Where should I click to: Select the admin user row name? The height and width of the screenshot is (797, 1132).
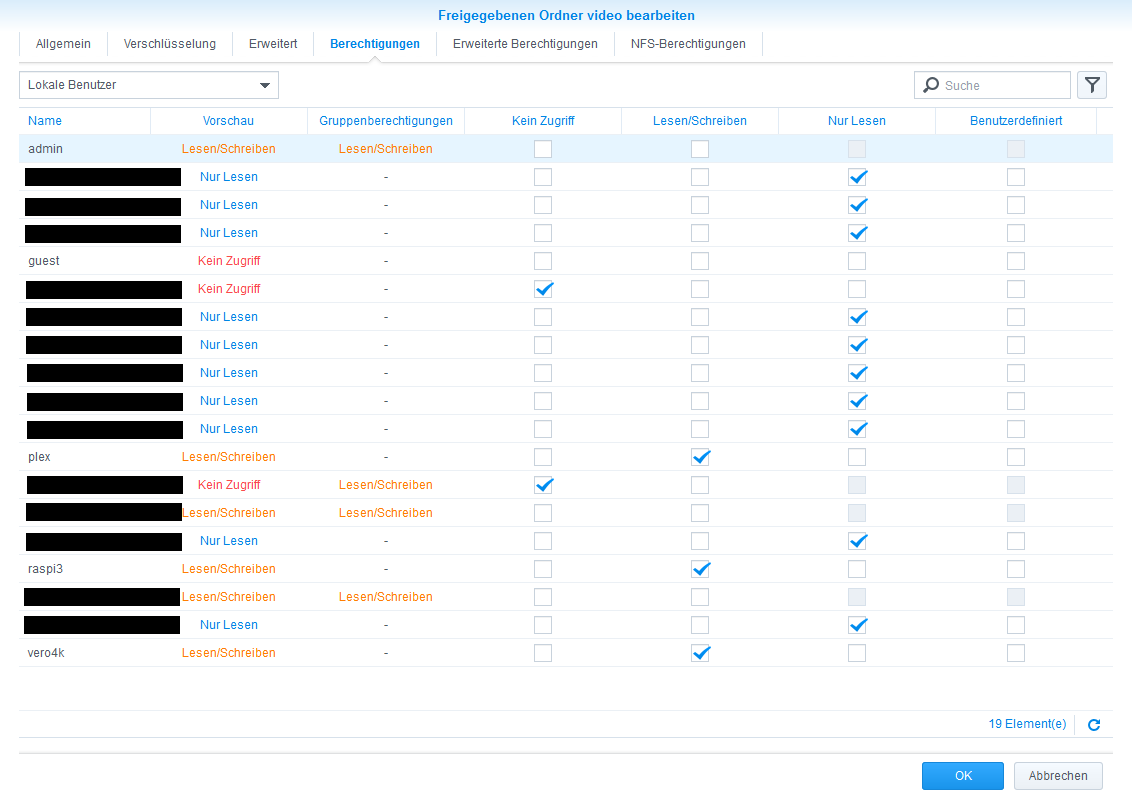45,149
